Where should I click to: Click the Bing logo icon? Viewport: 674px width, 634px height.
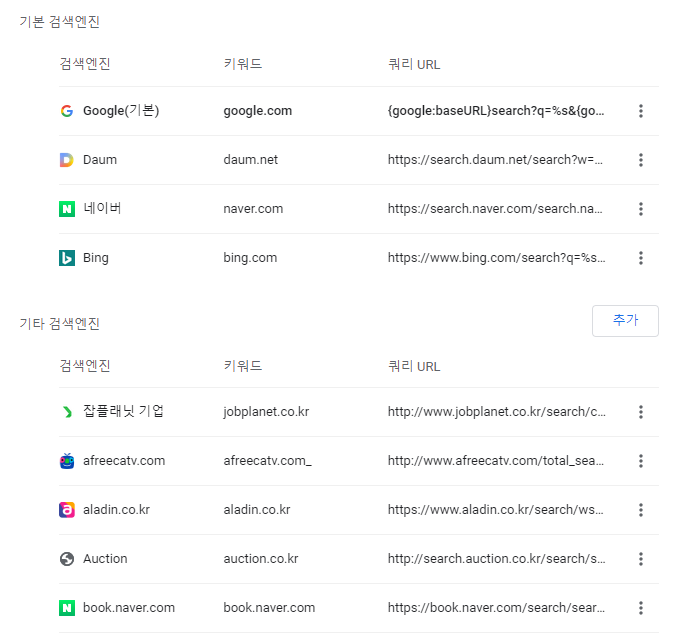click(67, 258)
